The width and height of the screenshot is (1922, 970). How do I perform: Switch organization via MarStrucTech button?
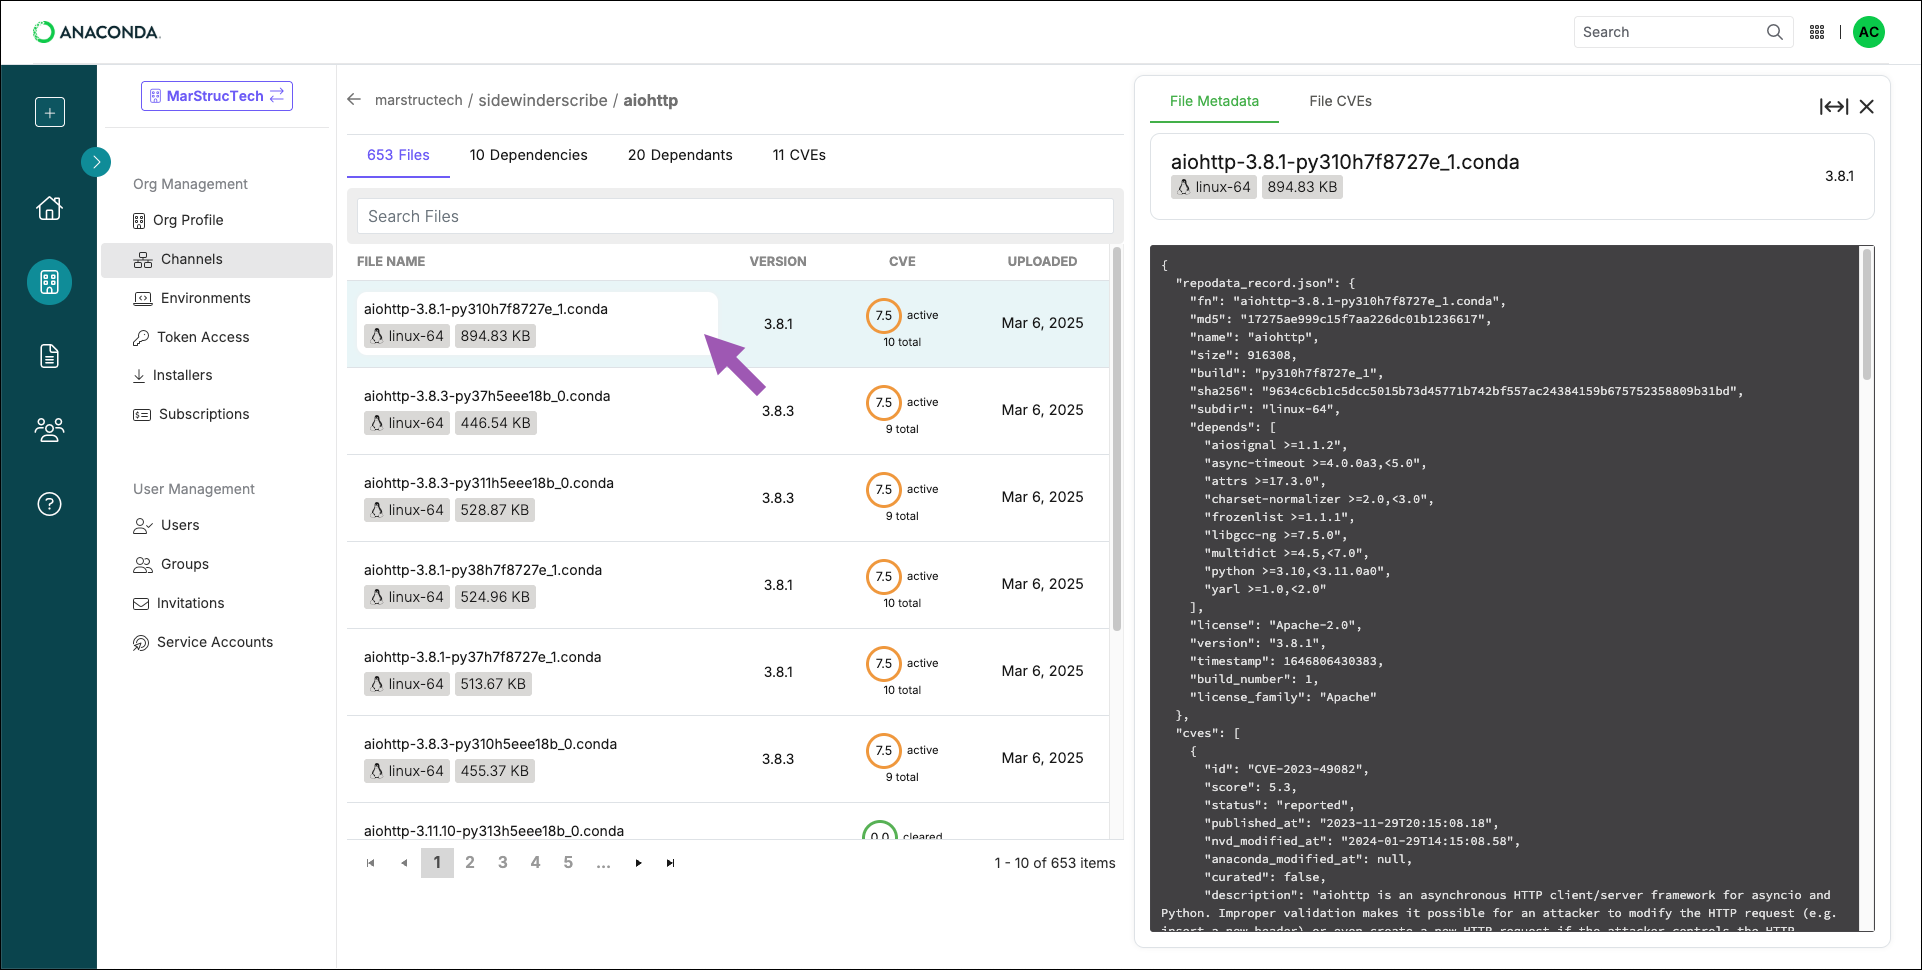click(217, 96)
